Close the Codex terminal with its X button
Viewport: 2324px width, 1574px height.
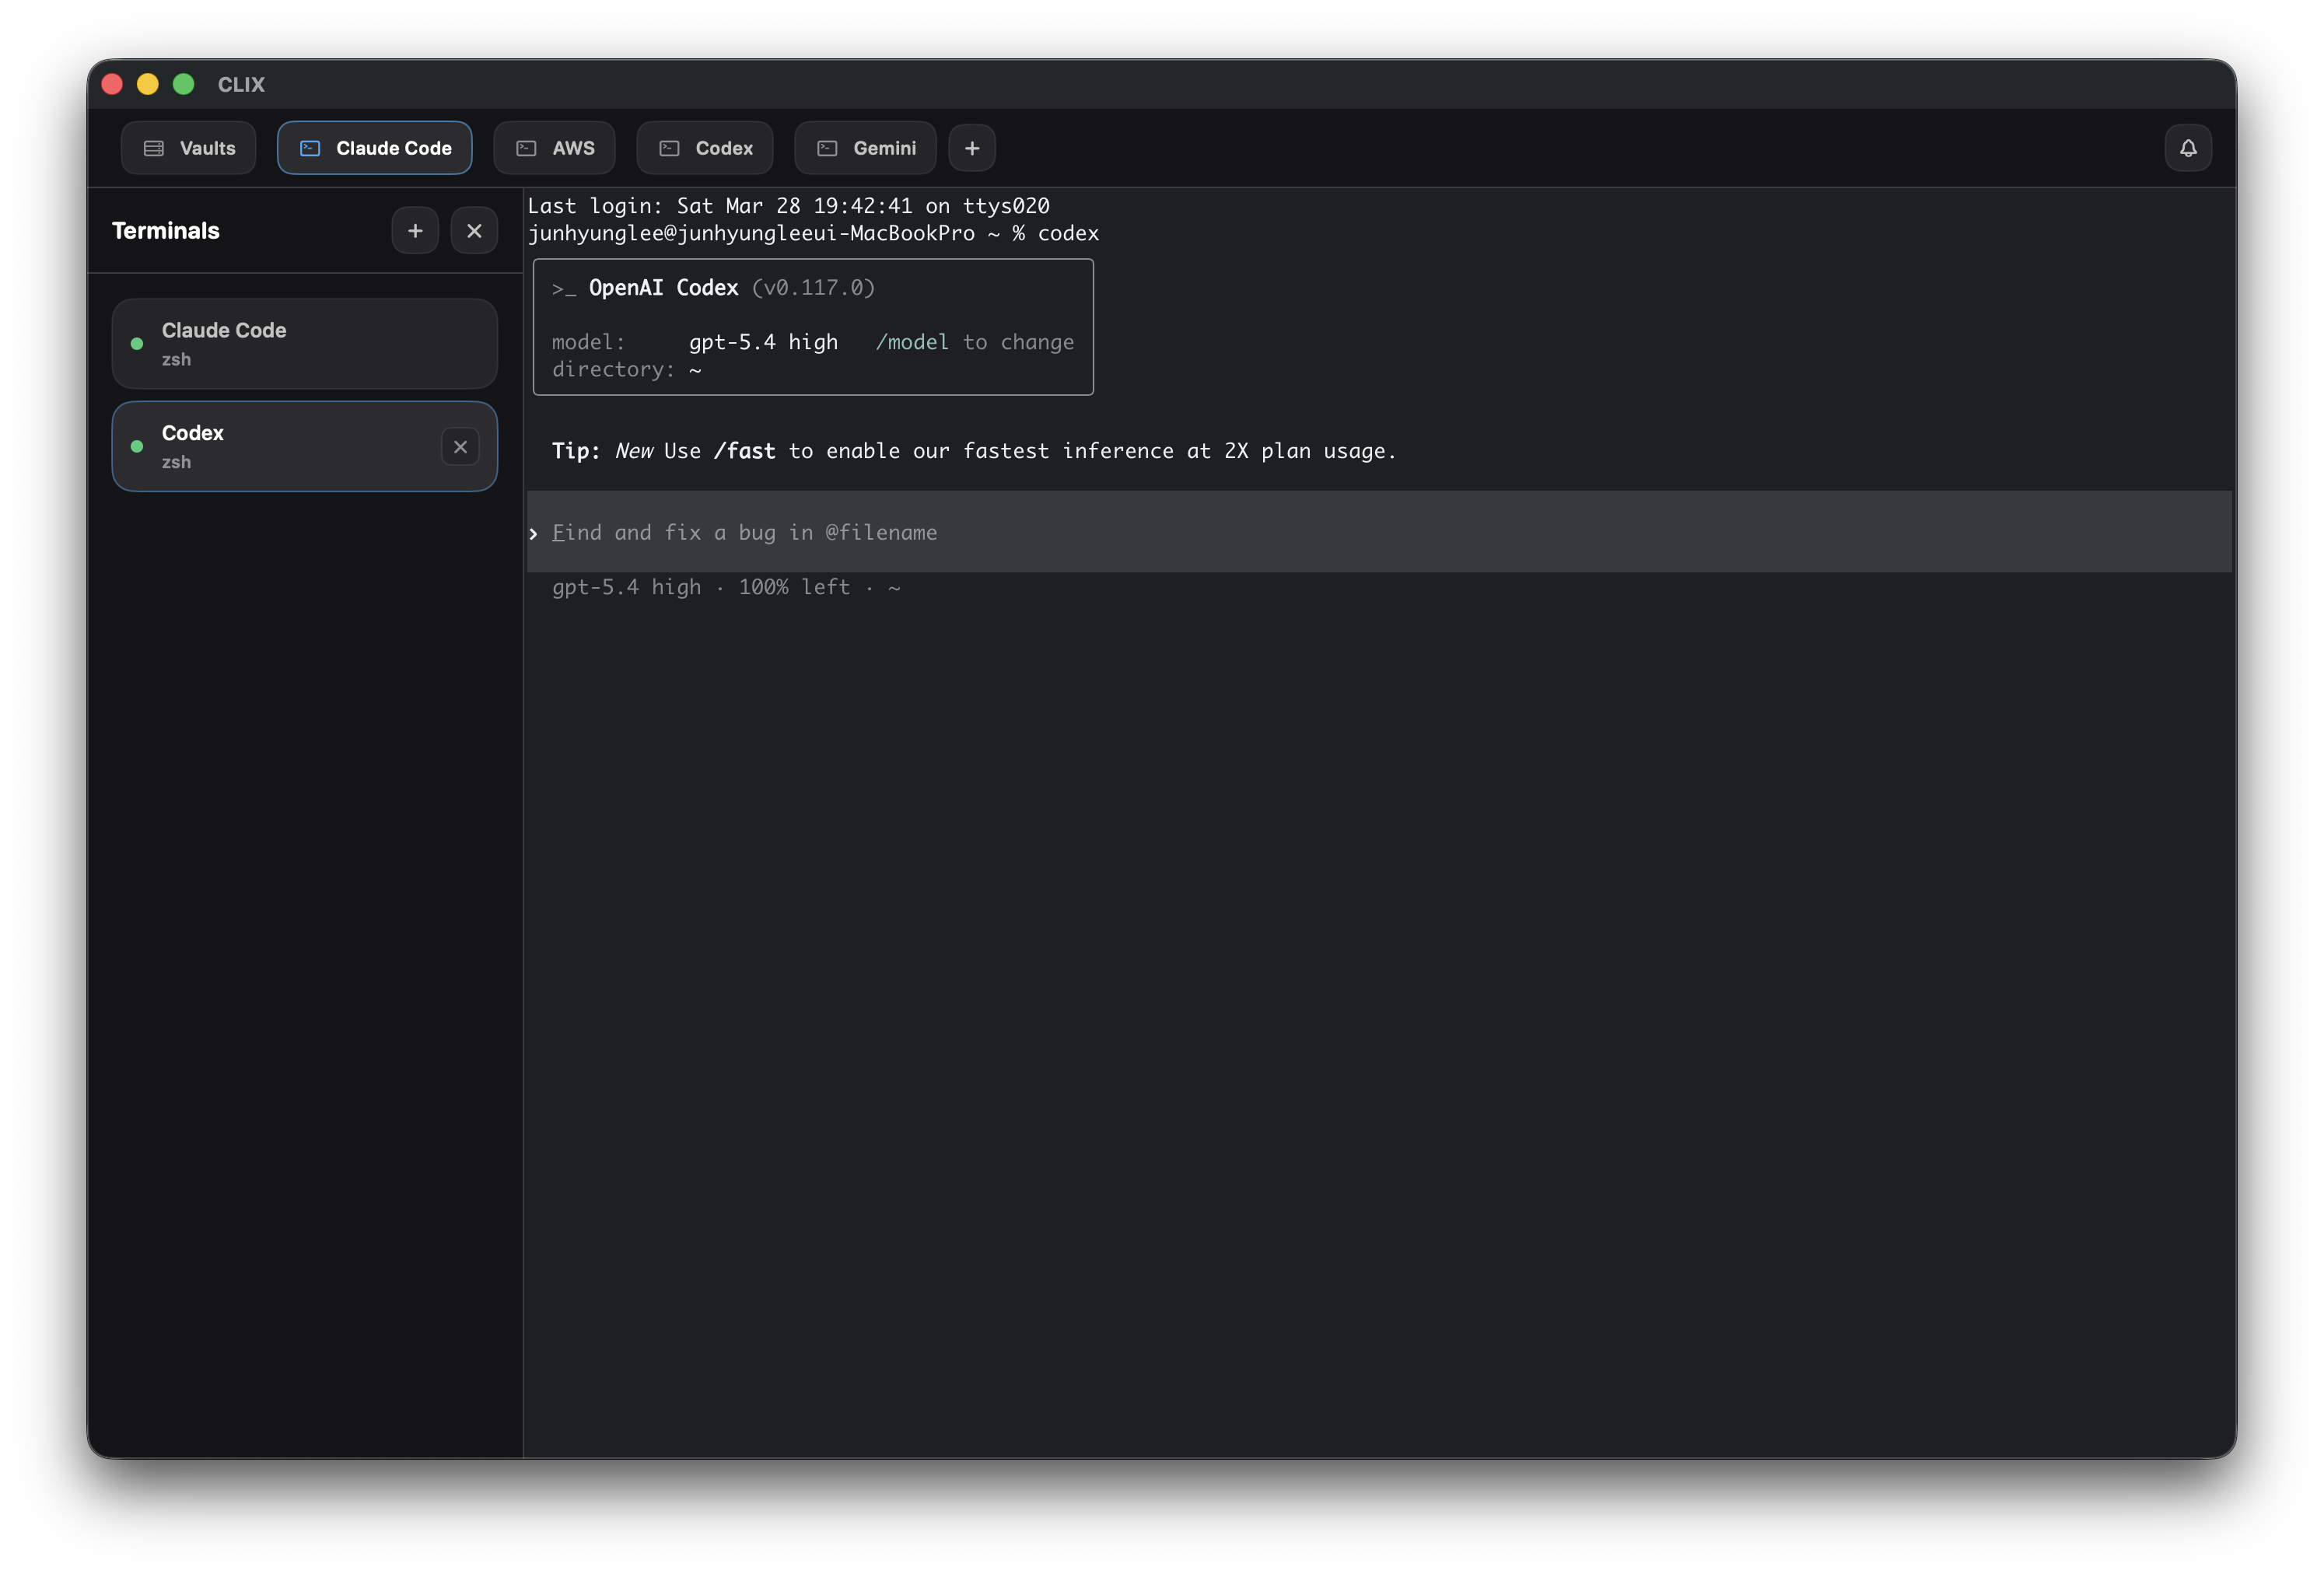pyautogui.click(x=460, y=446)
